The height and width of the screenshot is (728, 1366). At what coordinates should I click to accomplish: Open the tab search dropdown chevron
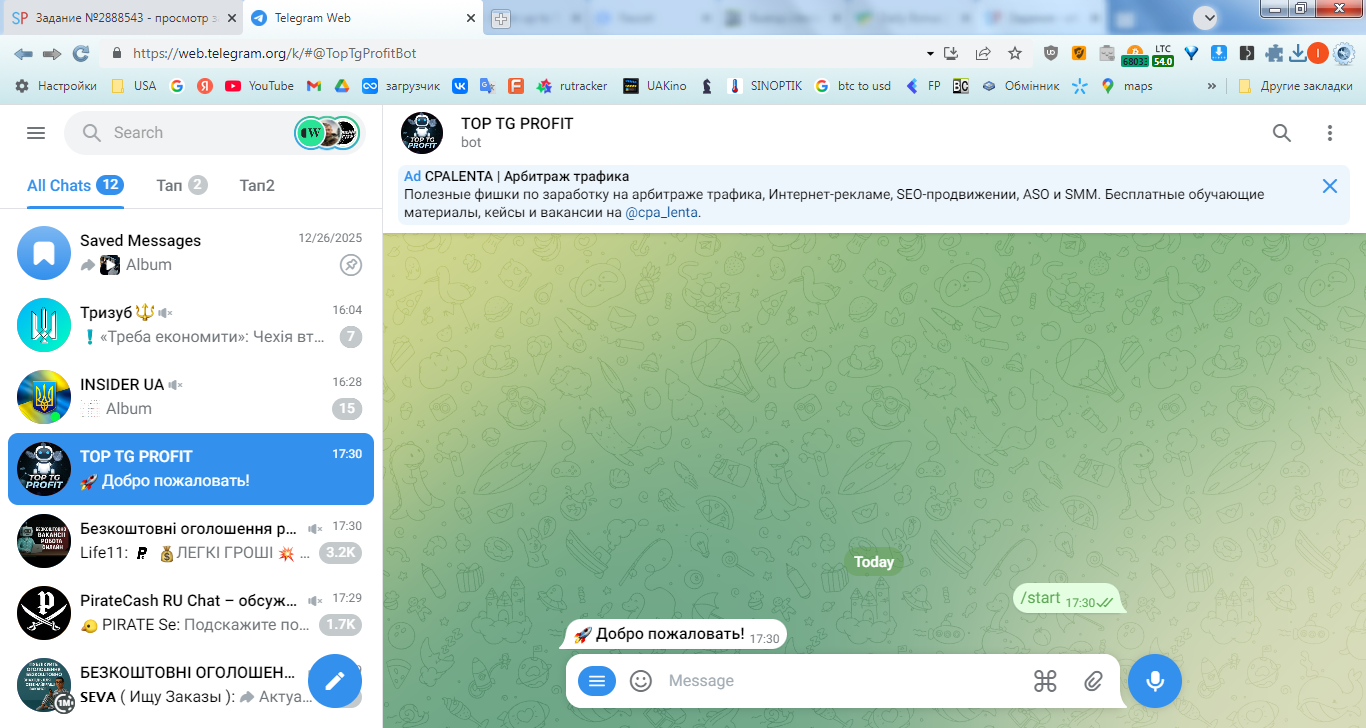click(1208, 17)
